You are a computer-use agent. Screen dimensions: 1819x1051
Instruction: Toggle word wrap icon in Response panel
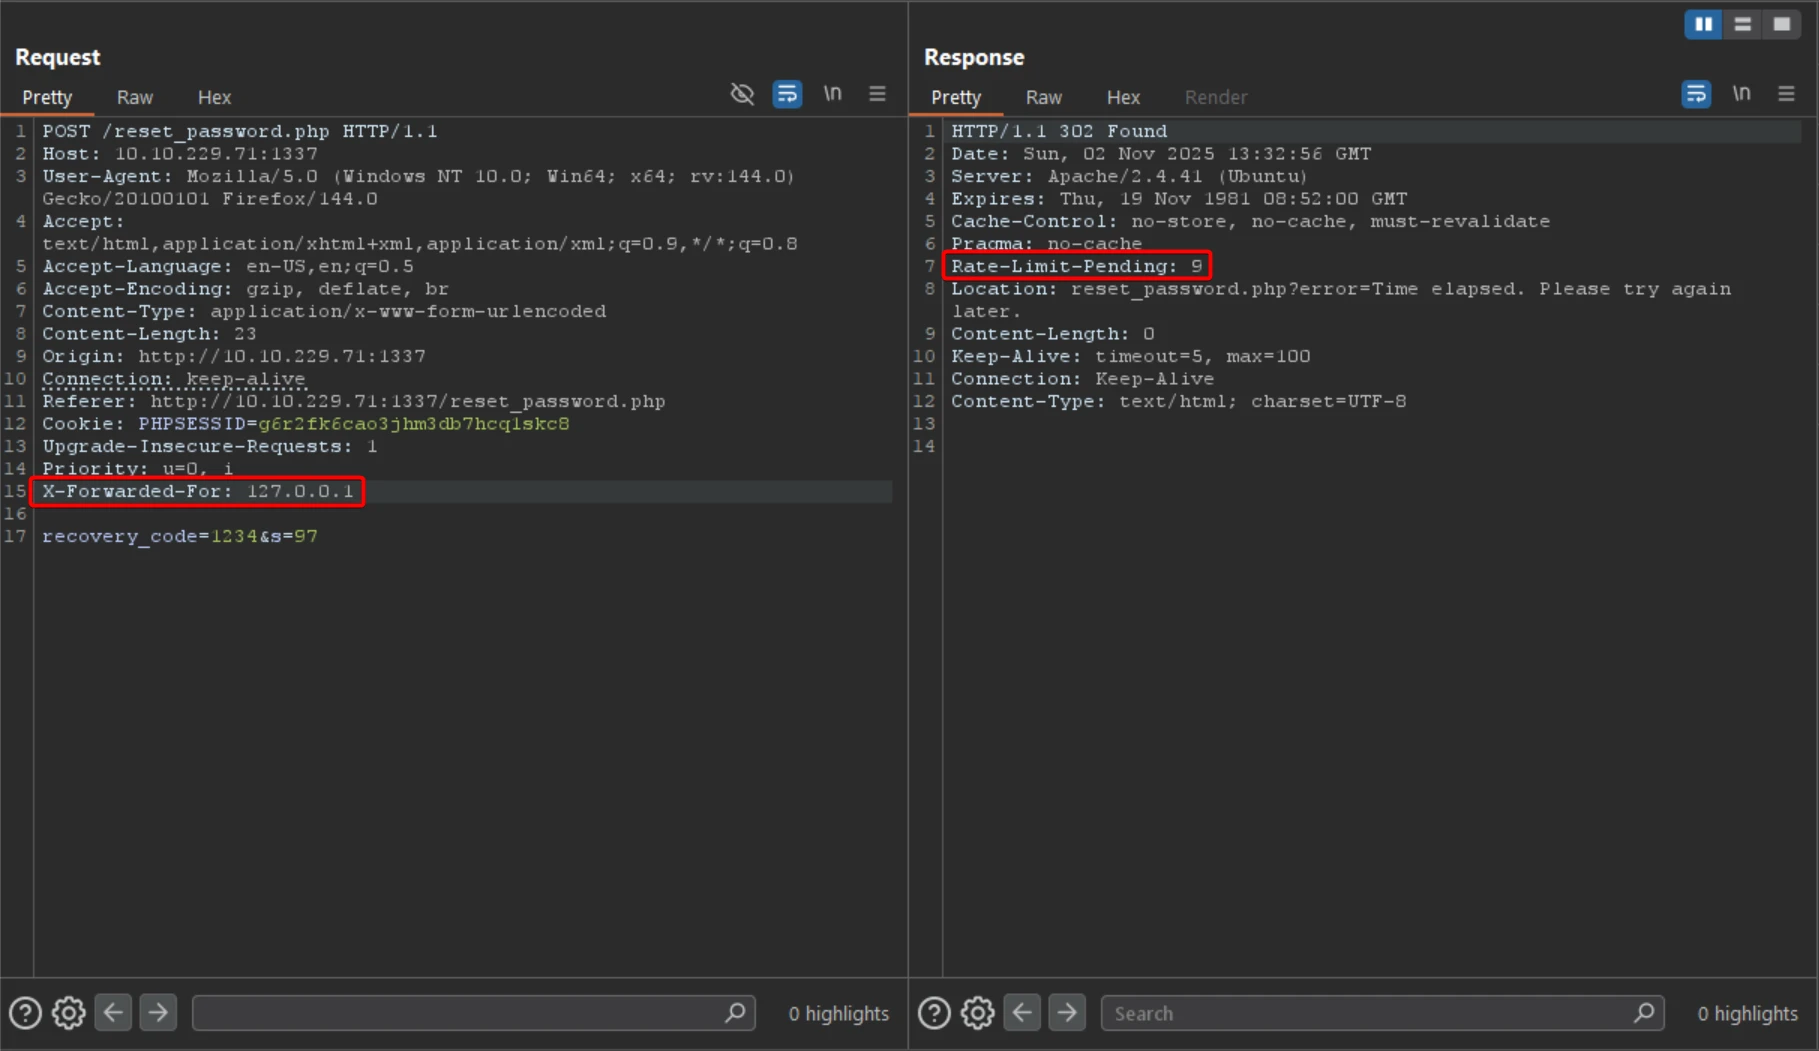click(x=1696, y=94)
